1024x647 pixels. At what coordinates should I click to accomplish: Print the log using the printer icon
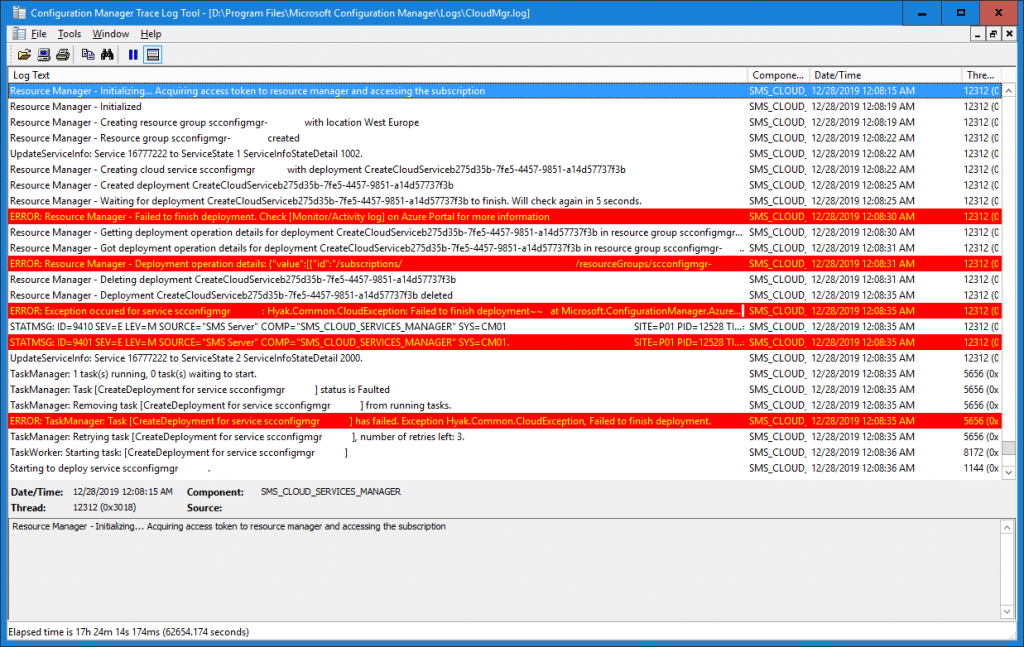61,55
